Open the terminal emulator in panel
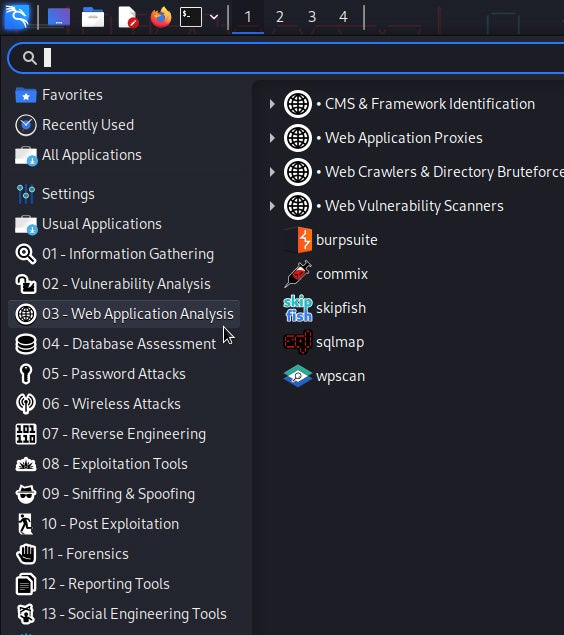The image size is (564, 635). [191, 17]
